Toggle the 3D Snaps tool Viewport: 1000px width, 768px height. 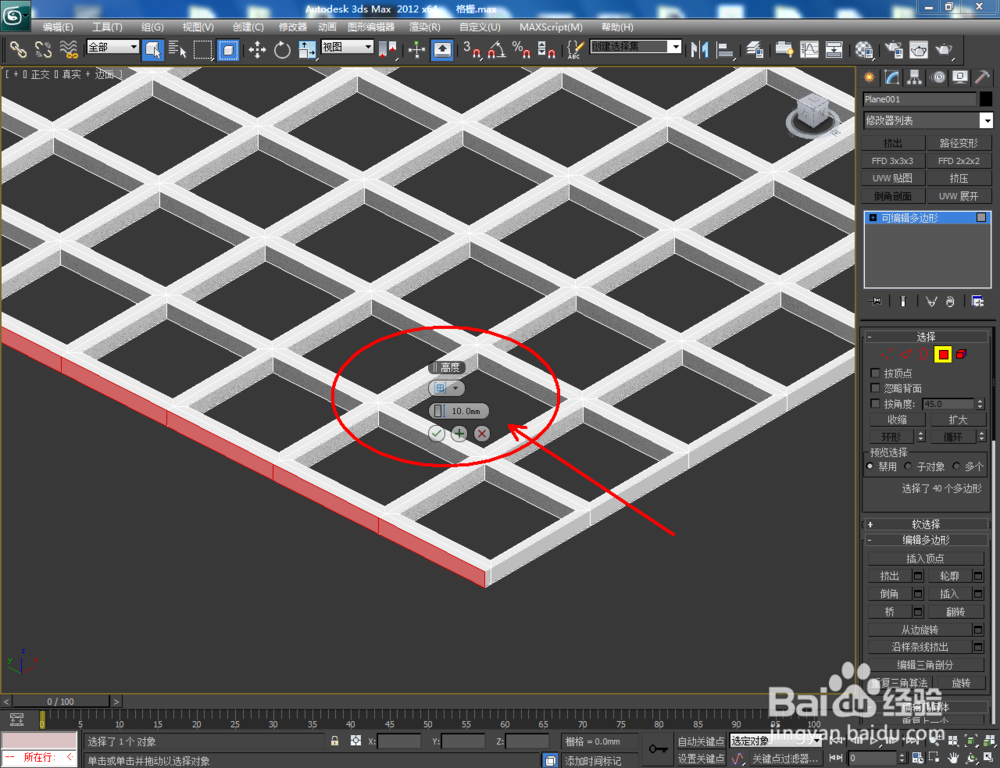pos(471,49)
